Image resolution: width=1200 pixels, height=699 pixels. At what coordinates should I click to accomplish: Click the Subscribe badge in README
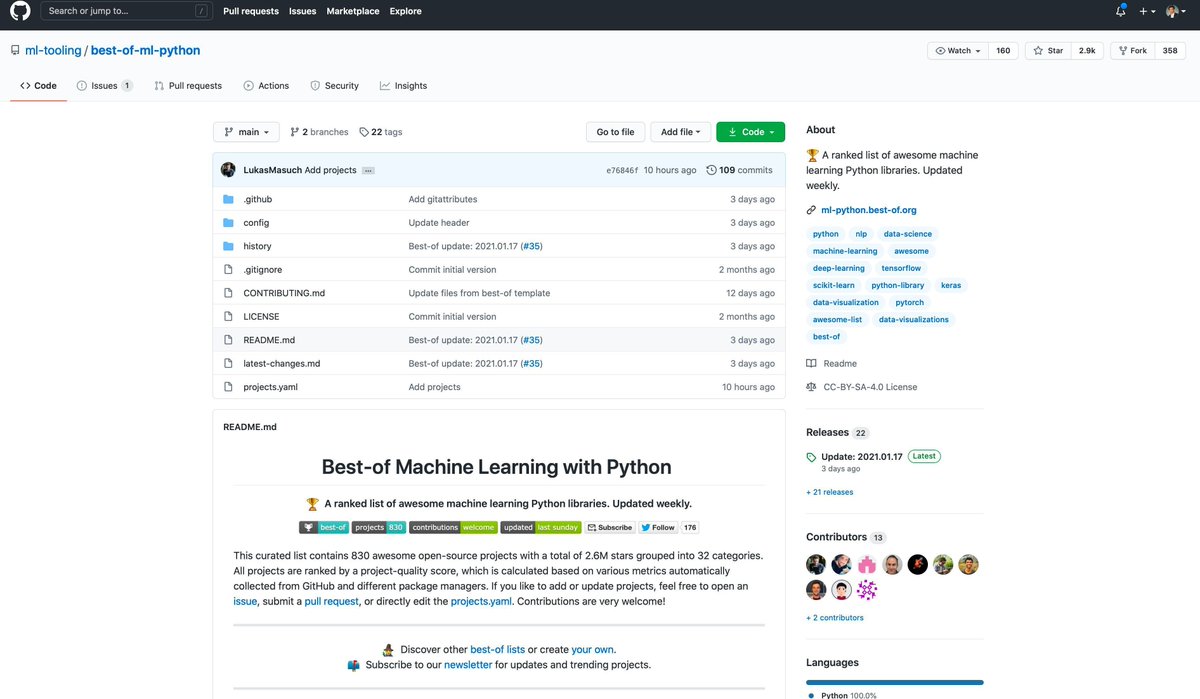609,527
